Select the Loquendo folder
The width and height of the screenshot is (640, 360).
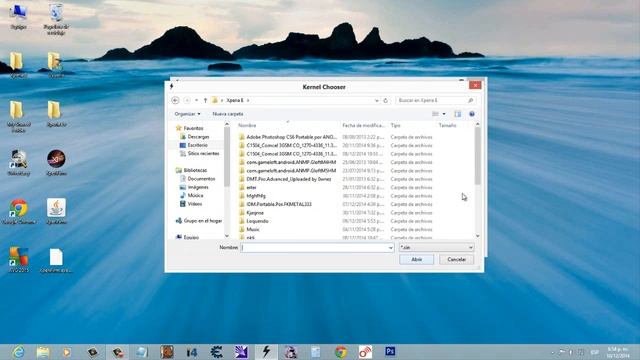click(x=257, y=221)
